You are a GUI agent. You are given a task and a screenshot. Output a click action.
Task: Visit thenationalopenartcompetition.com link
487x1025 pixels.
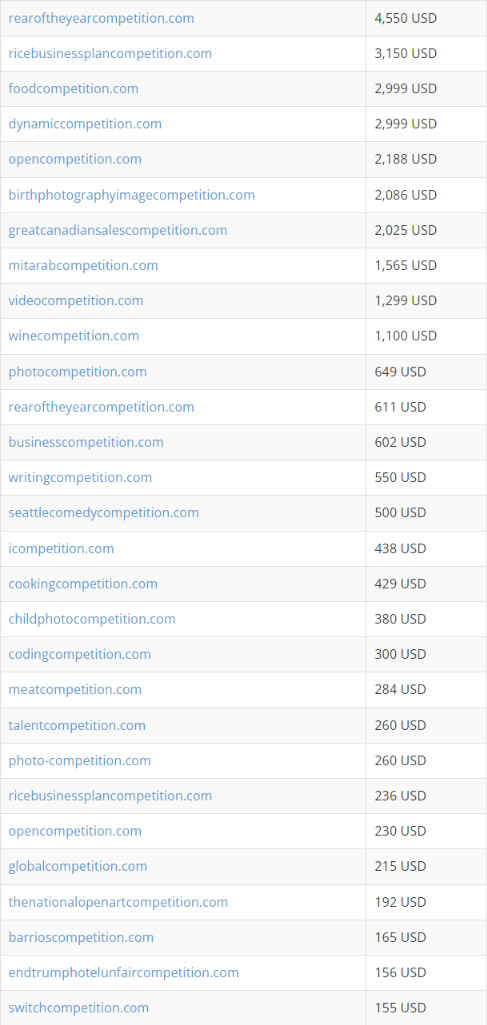tap(118, 902)
